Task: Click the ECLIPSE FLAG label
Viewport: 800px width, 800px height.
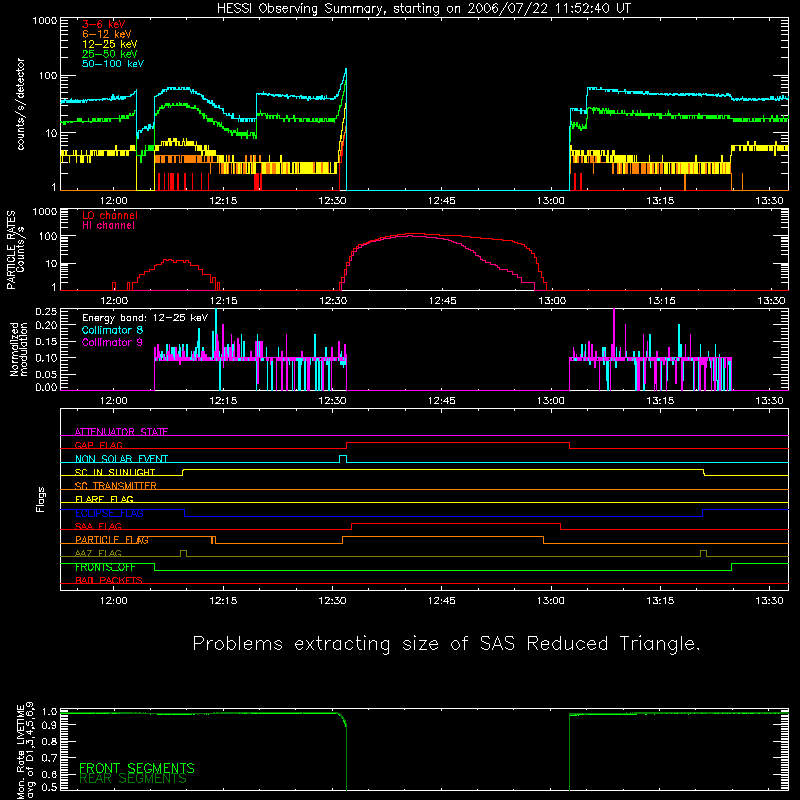Action: tap(109, 513)
